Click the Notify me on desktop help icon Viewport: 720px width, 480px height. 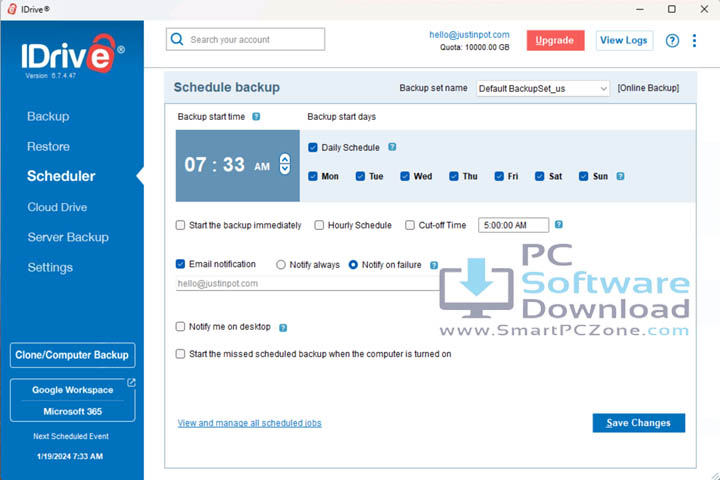pyautogui.click(x=283, y=328)
